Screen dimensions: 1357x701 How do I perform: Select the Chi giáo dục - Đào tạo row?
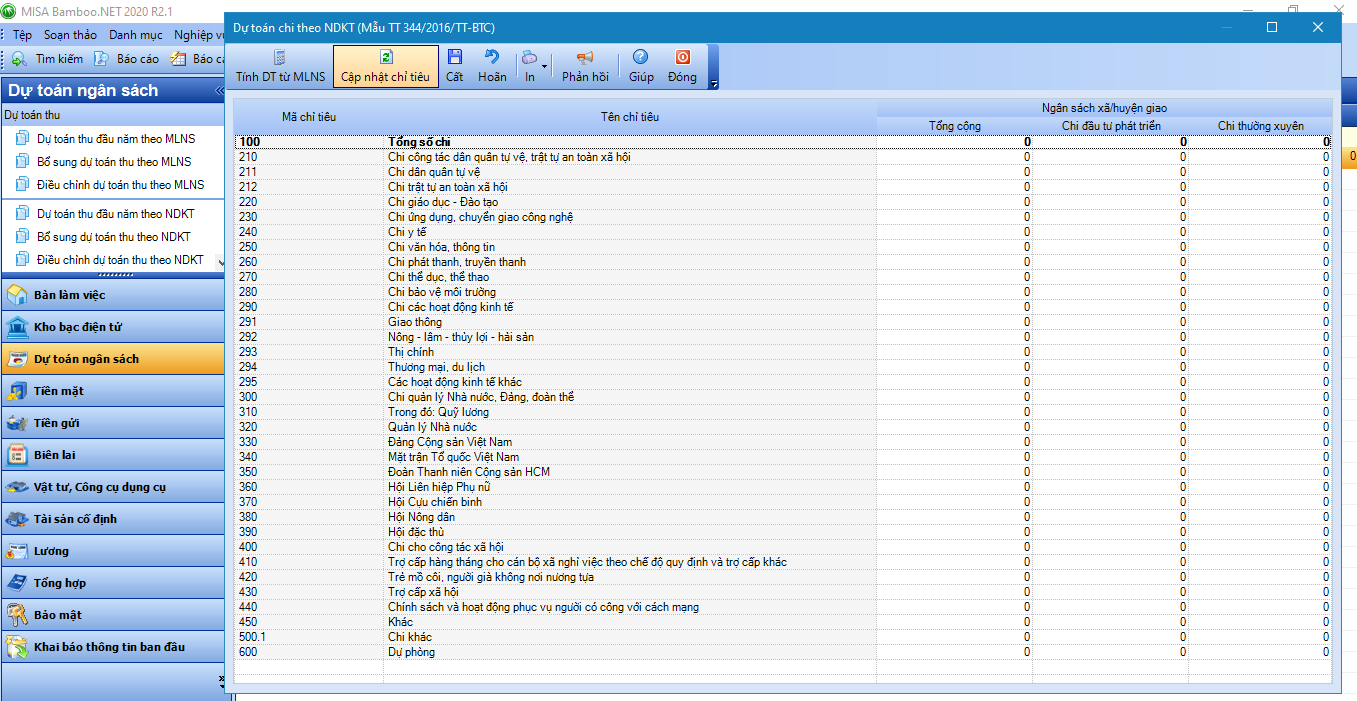click(x=442, y=202)
